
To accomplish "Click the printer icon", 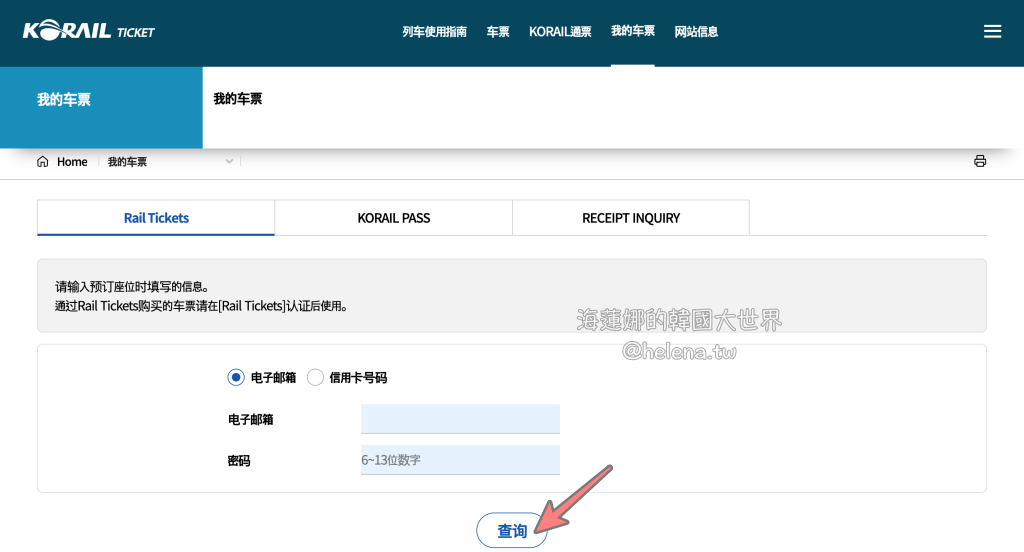I will (x=980, y=161).
